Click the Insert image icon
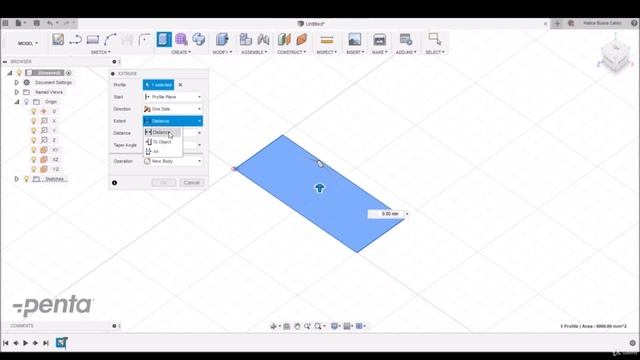Viewport: 640px width, 360px height. click(354, 40)
